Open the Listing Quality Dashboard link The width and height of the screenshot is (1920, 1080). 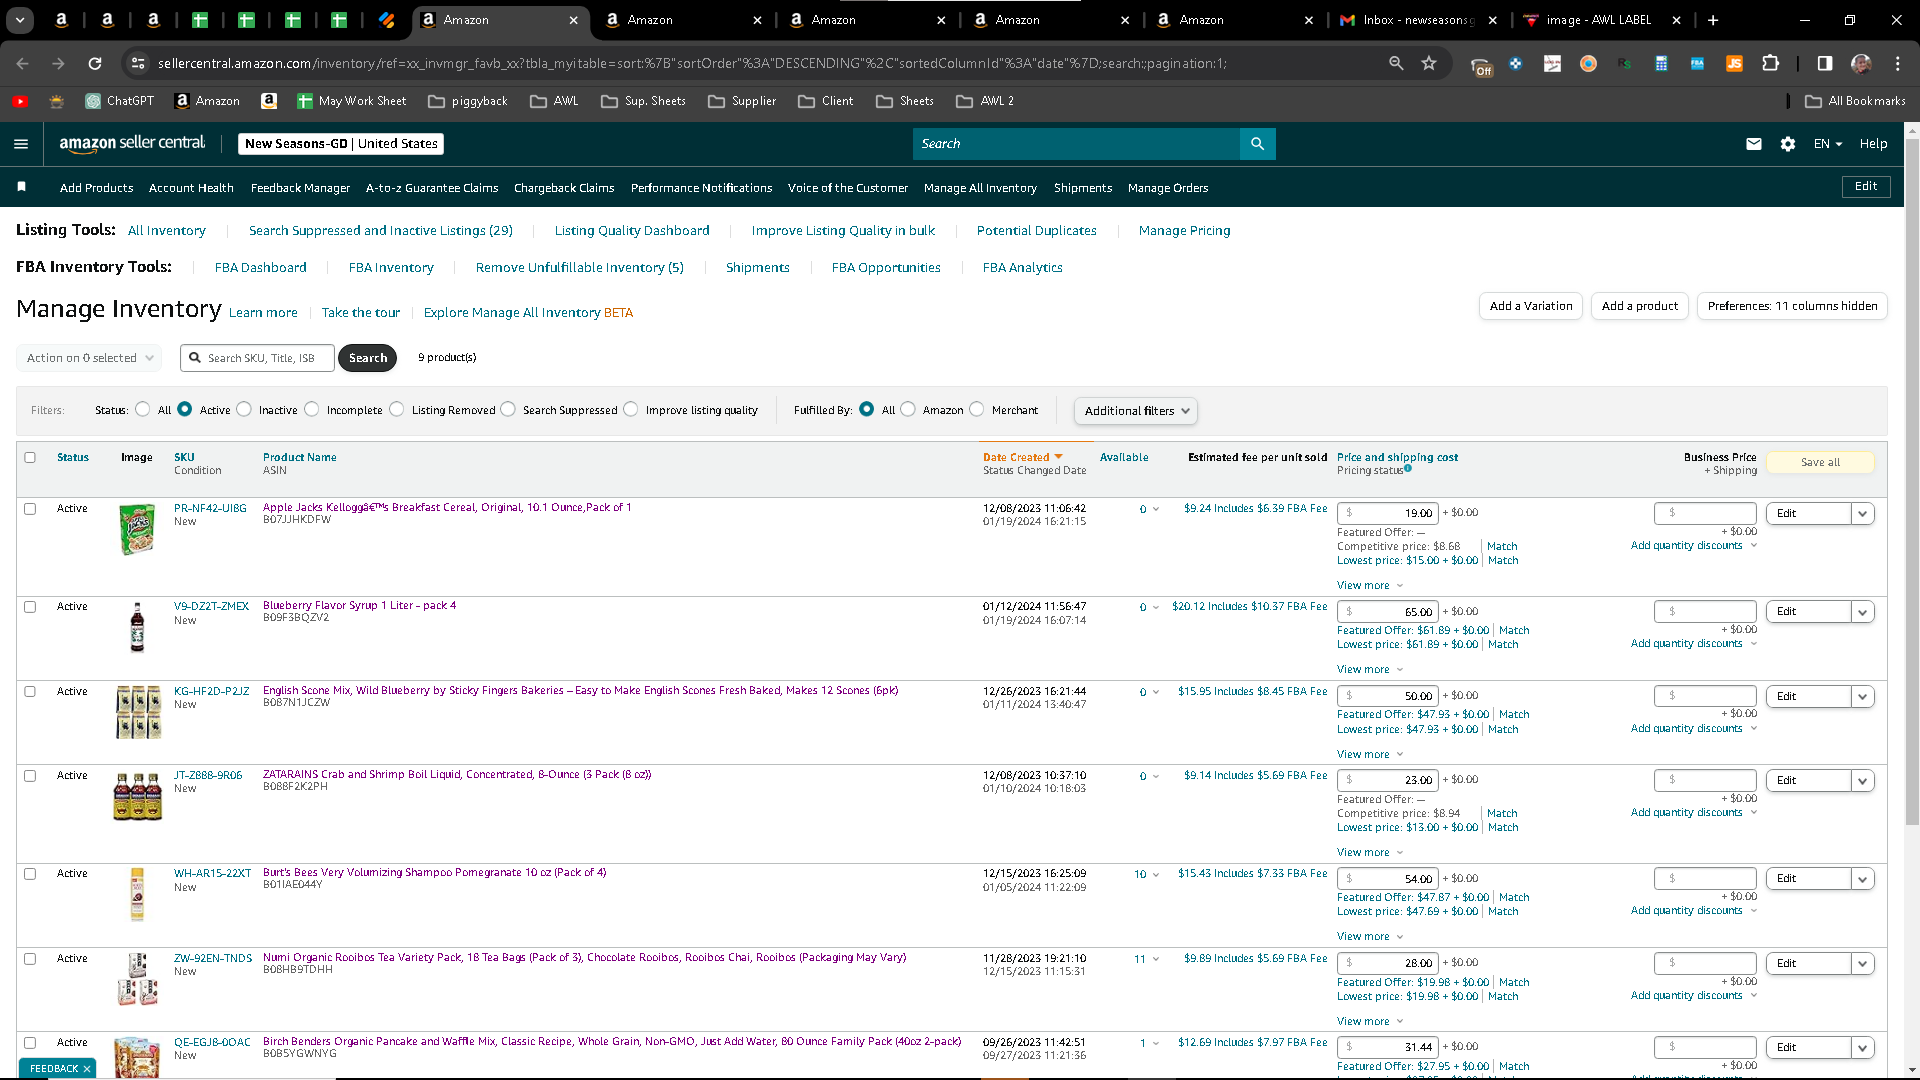[x=632, y=231]
